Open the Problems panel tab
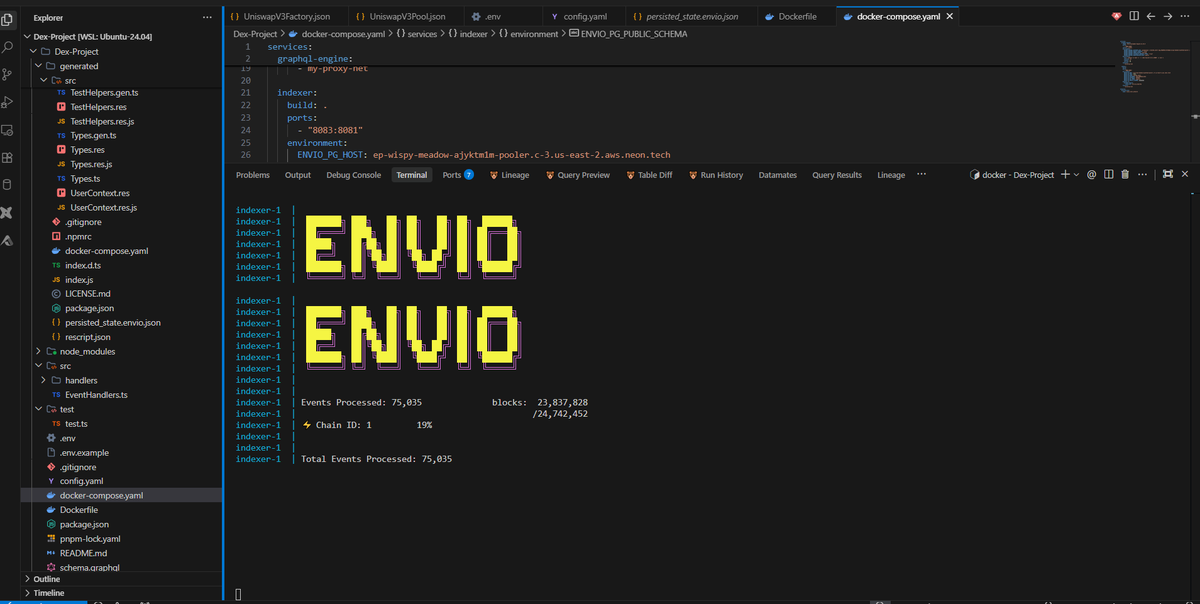This screenshot has width=1200, height=604. 253,175
